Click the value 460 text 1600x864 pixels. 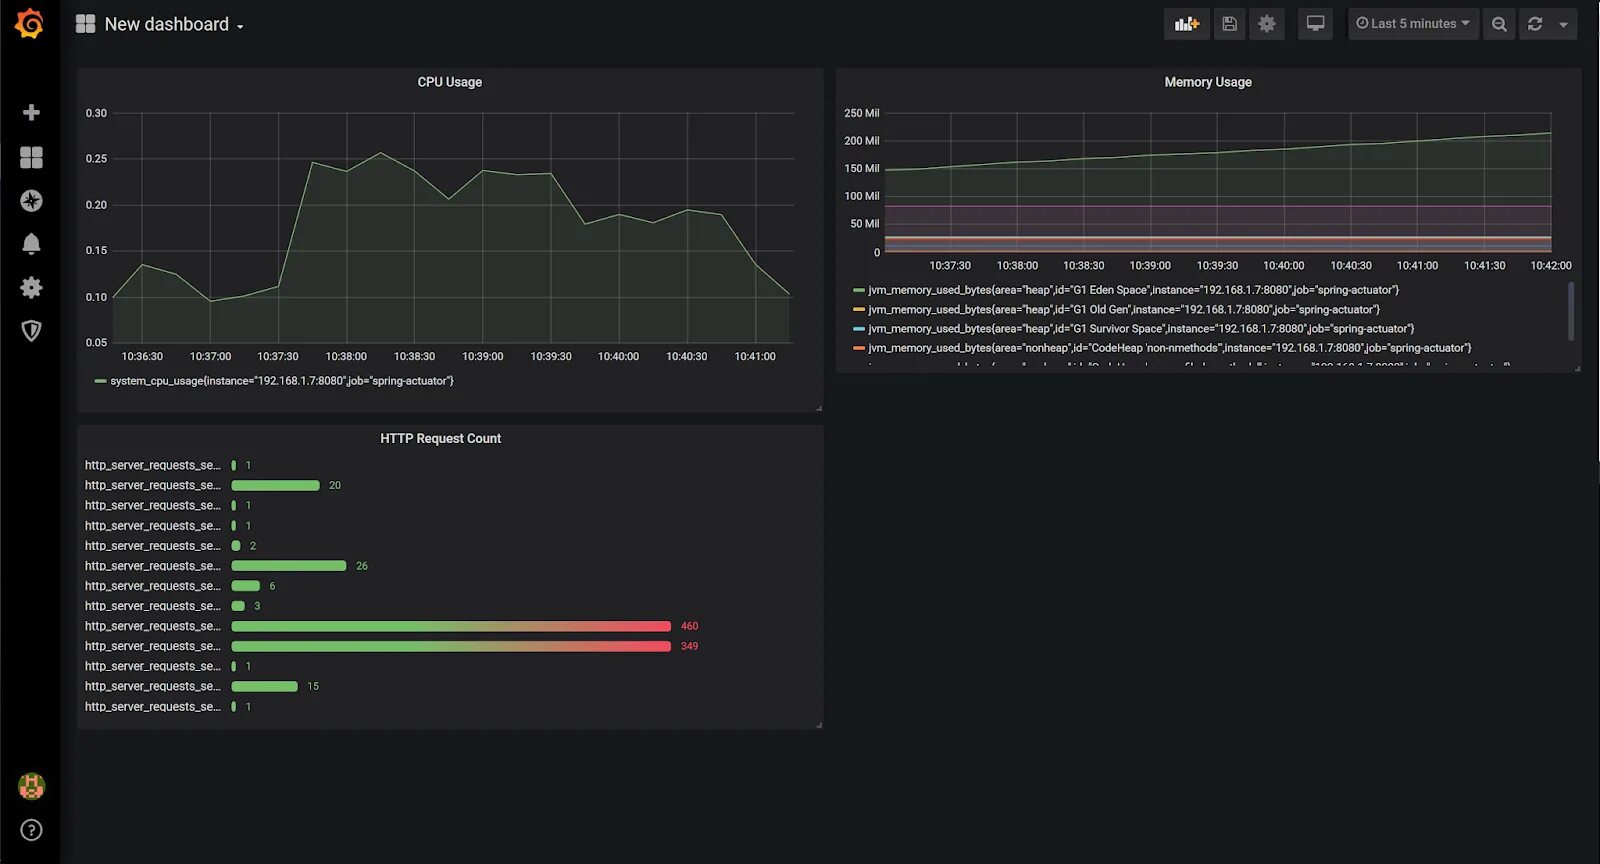click(689, 626)
